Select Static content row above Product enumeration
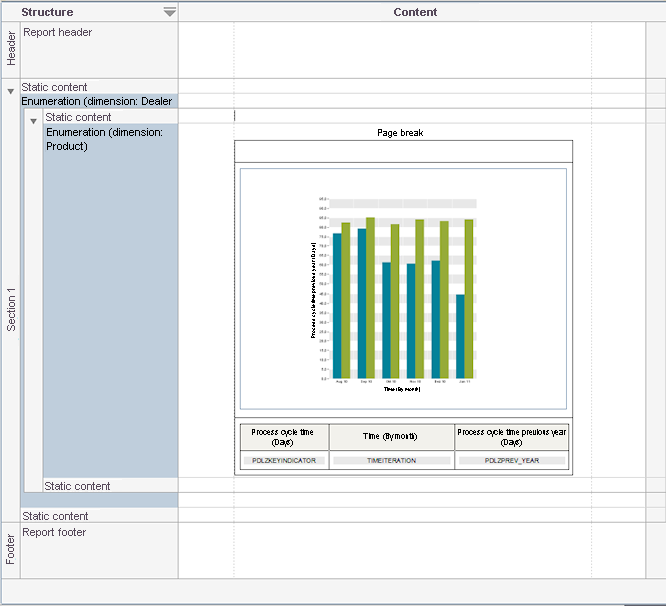Screen dimensions: 666x606 click(x=110, y=117)
